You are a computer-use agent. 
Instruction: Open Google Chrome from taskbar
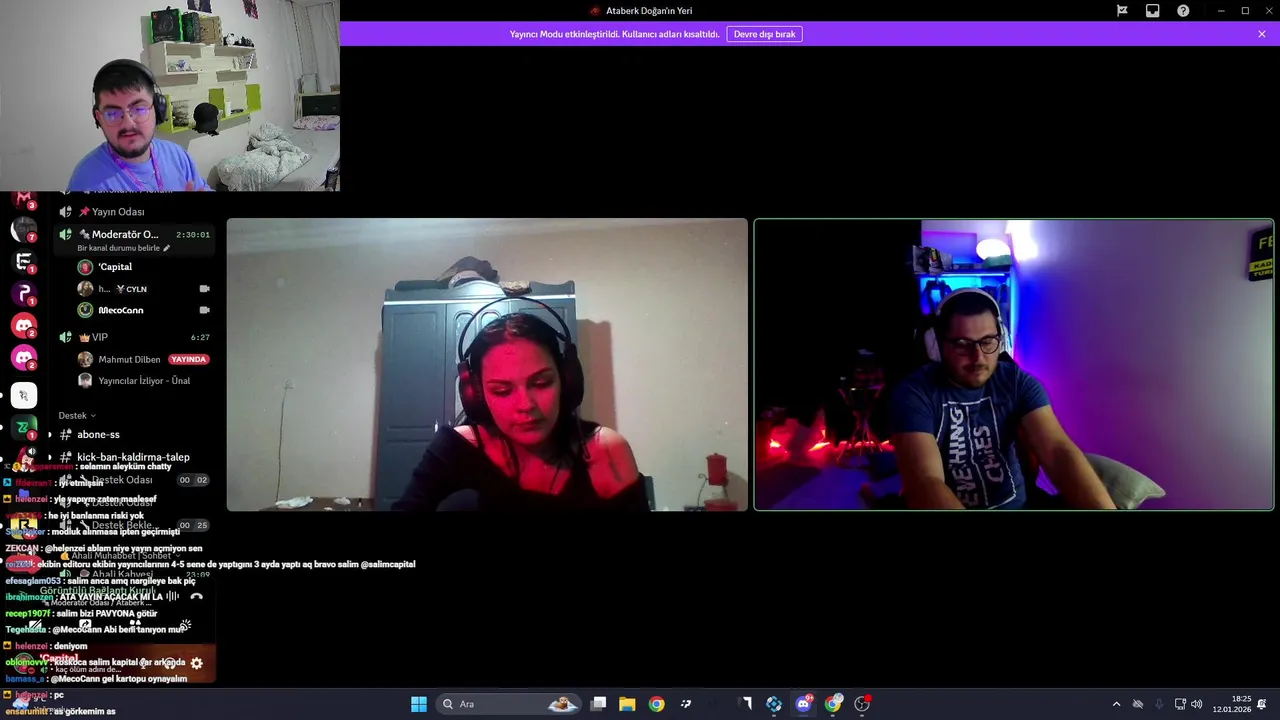coord(656,704)
